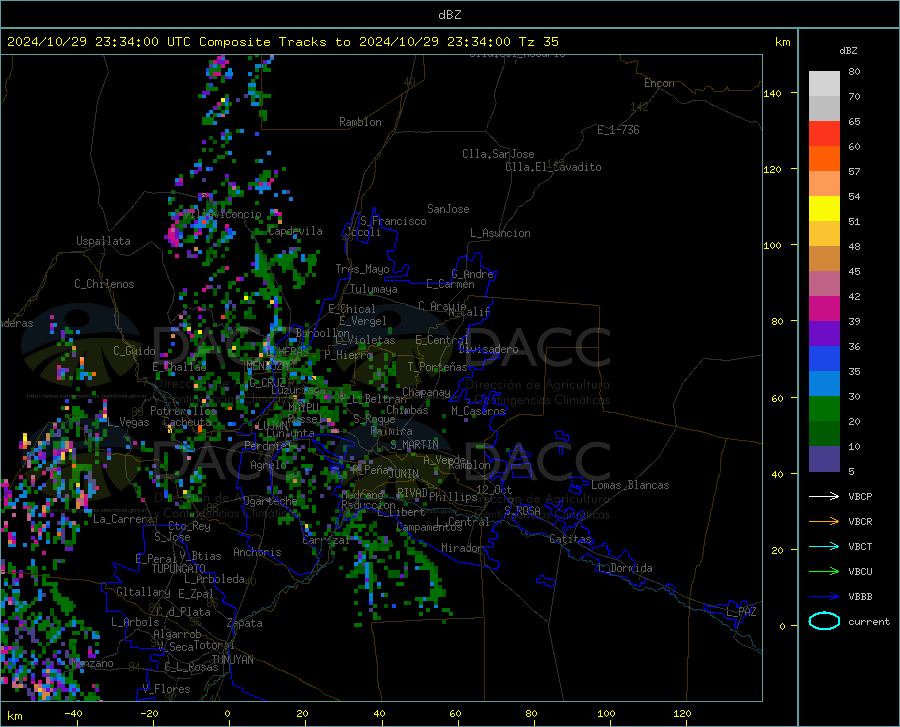Click the dBZ title at top

pos(449,15)
